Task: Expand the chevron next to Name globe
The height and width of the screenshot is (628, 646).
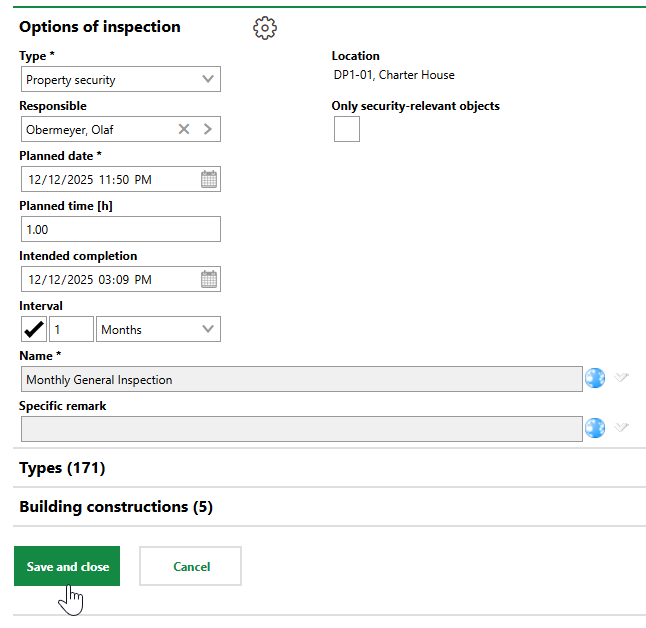Action: 621,378
